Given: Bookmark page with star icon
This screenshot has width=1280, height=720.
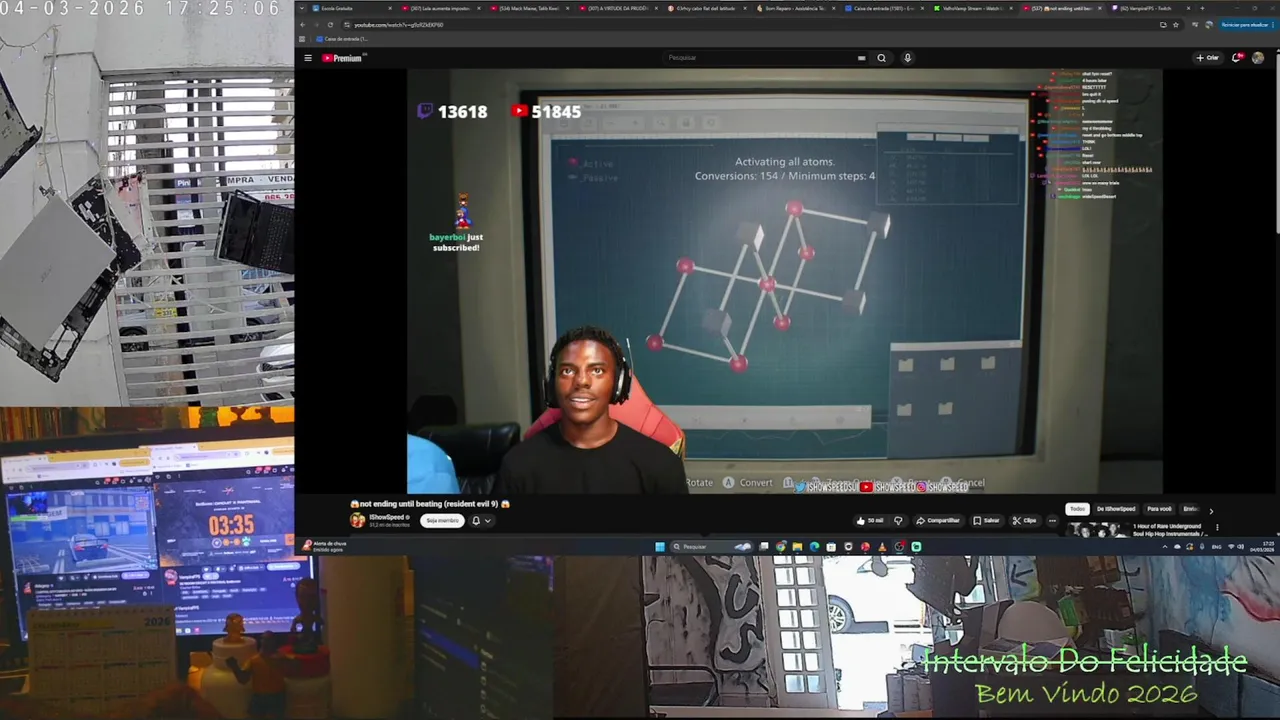Looking at the screenshot, I should tap(1176, 25).
